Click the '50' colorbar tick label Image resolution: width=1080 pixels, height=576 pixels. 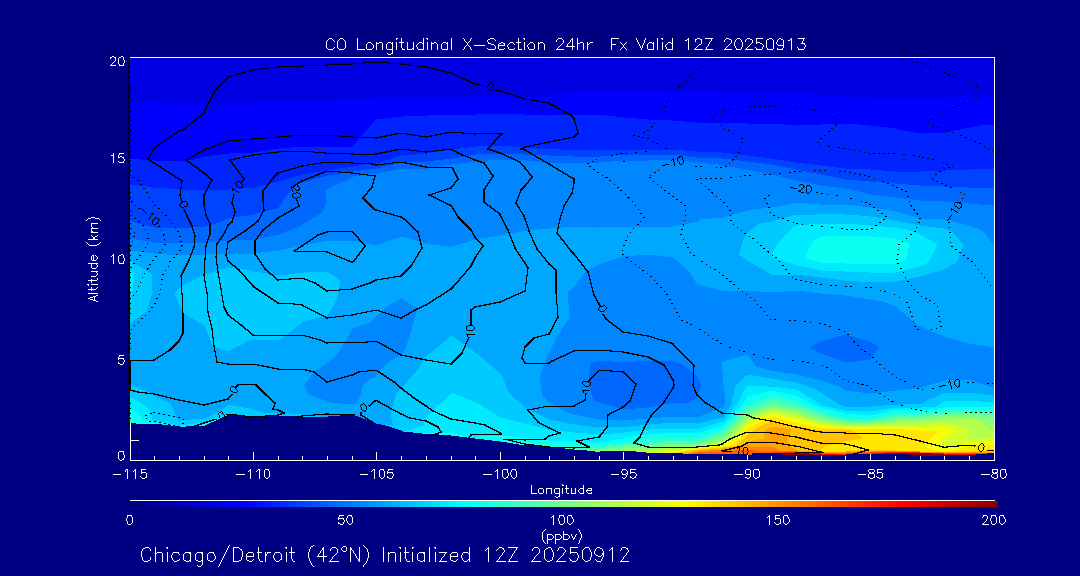pyautogui.click(x=345, y=520)
